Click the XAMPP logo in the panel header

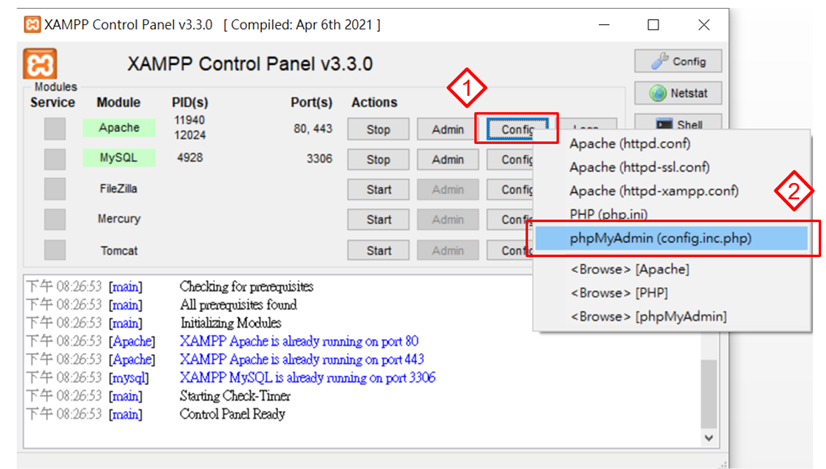(40, 64)
